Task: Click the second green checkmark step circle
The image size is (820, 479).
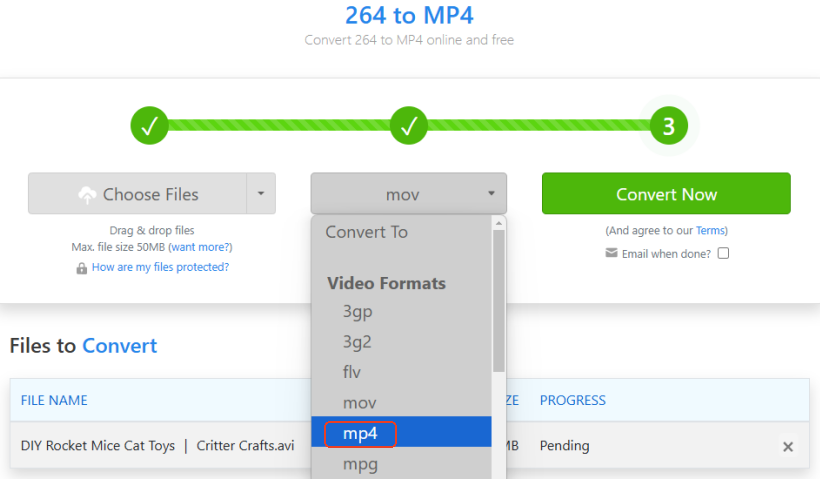Action: tap(409, 126)
